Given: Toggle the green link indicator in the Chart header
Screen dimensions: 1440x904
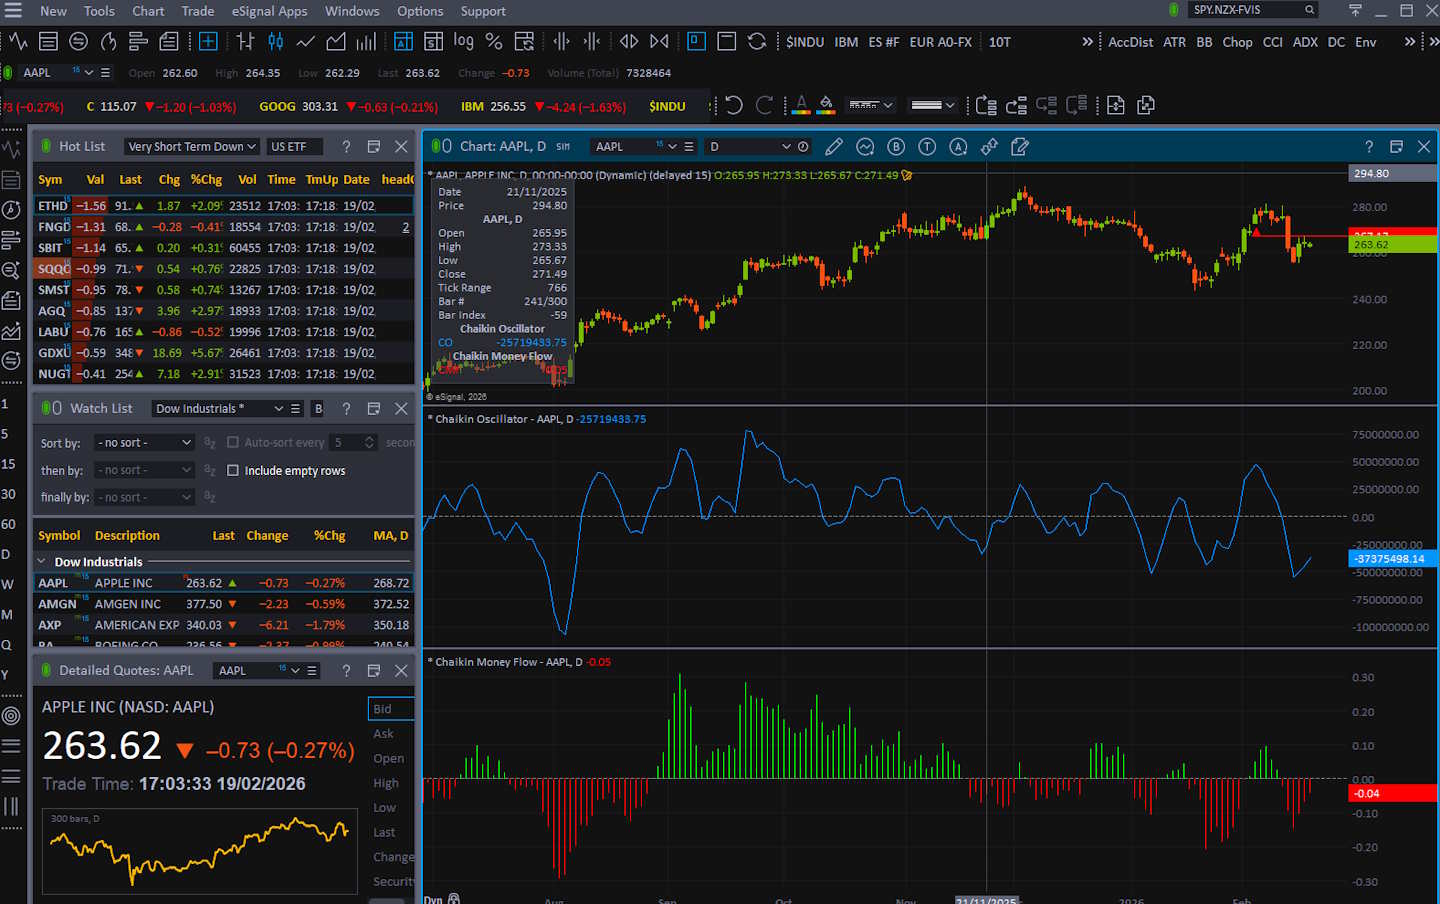Looking at the screenshot, I should pyautogui.click(x=436, y=147).
